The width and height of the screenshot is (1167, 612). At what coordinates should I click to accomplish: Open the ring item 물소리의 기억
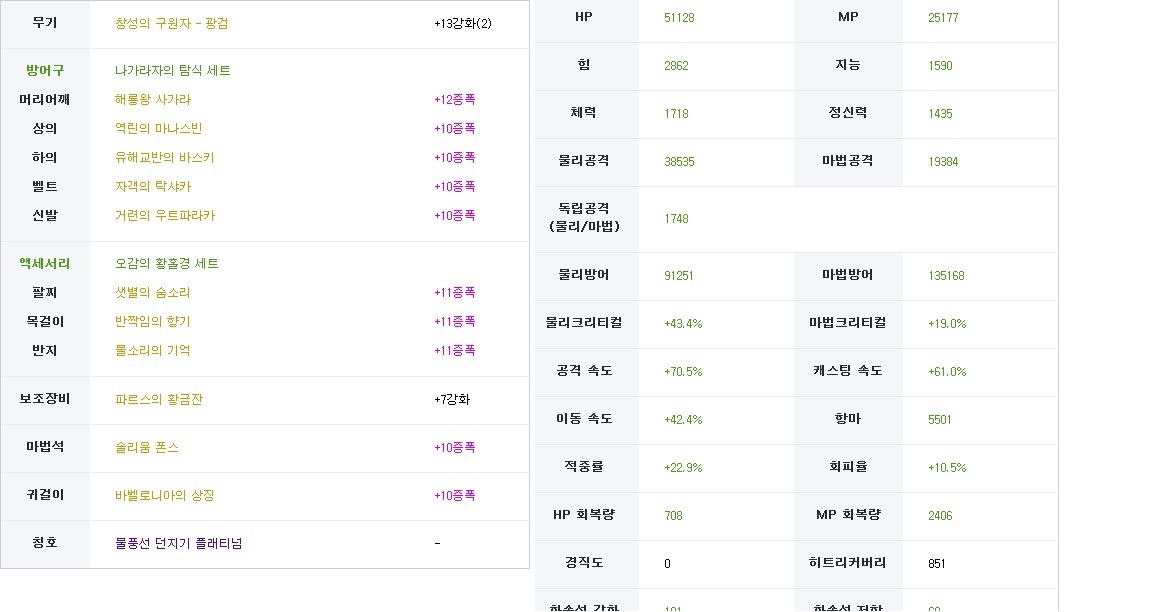153,351
